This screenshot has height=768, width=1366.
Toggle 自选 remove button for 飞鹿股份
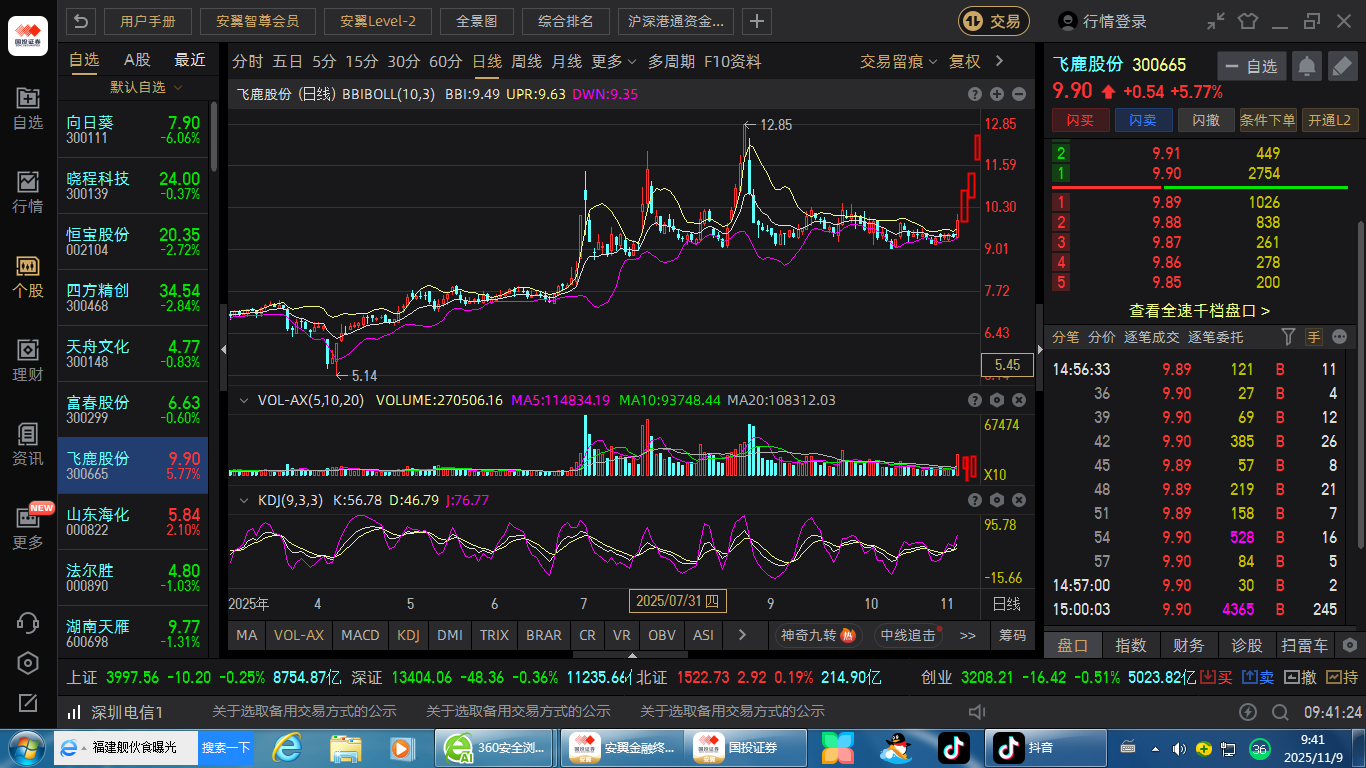(1251, 66)
